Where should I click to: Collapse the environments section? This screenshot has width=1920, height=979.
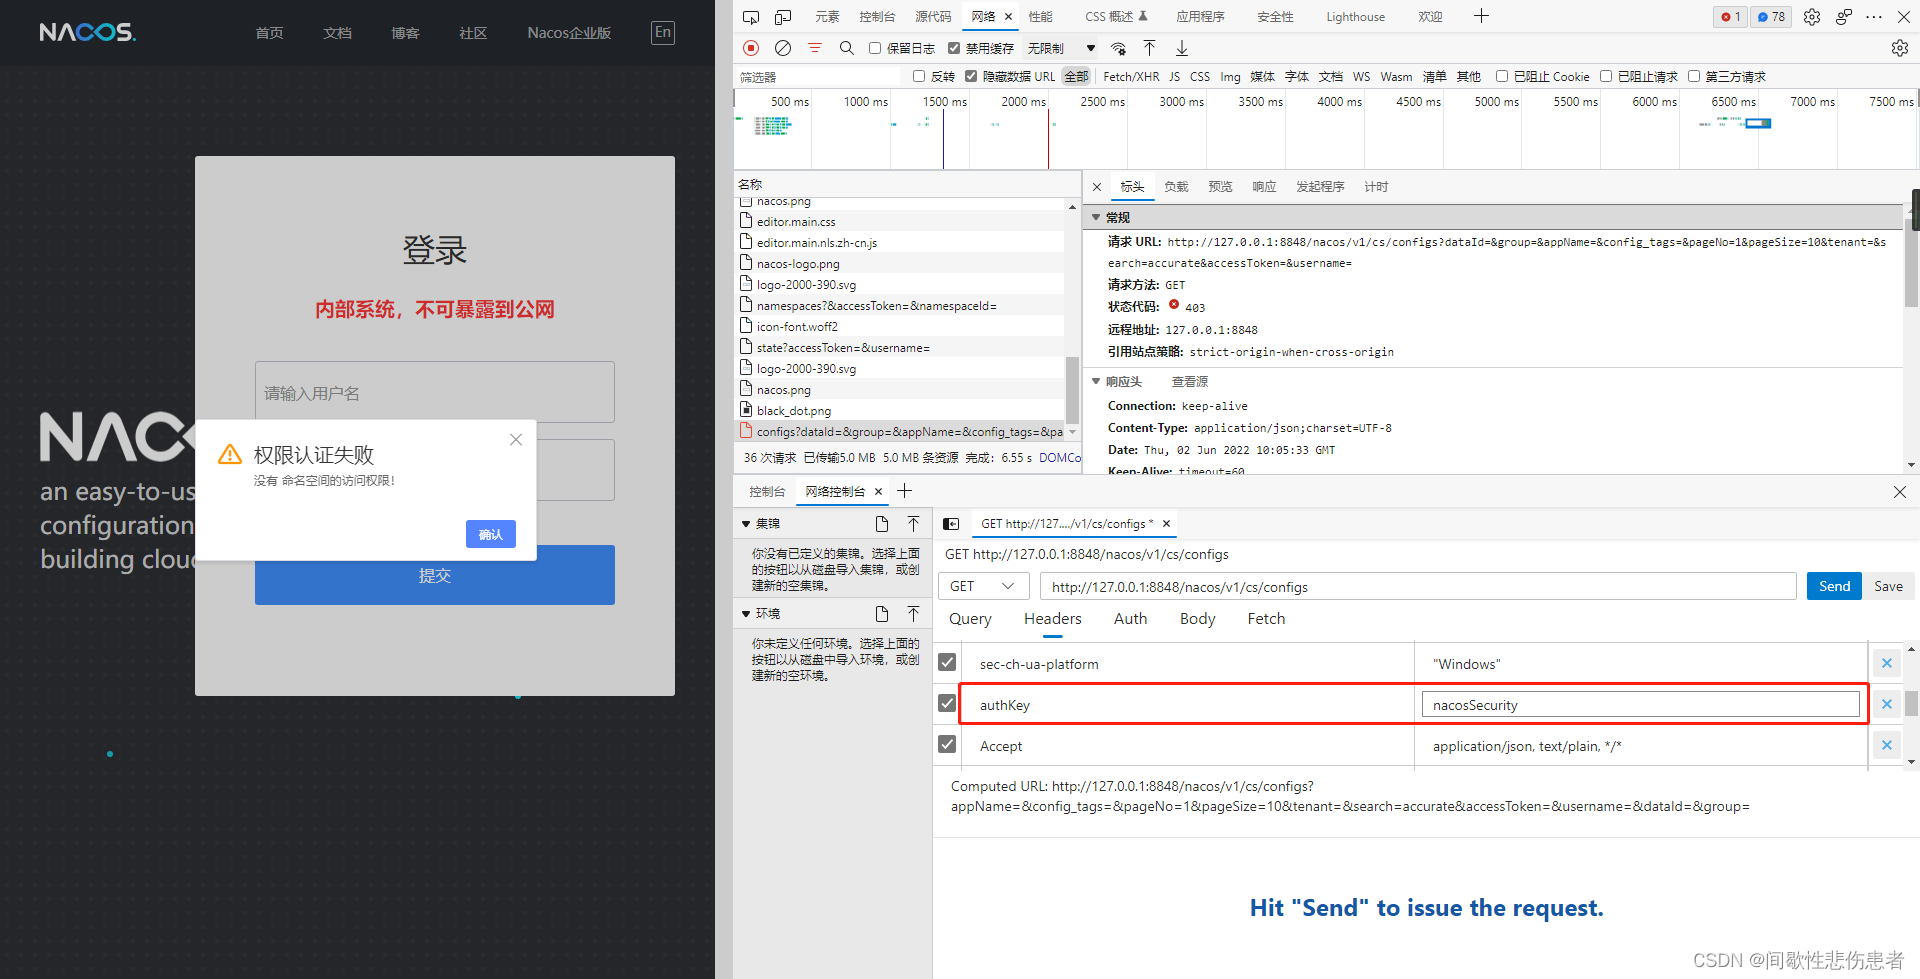click(746, 614)
